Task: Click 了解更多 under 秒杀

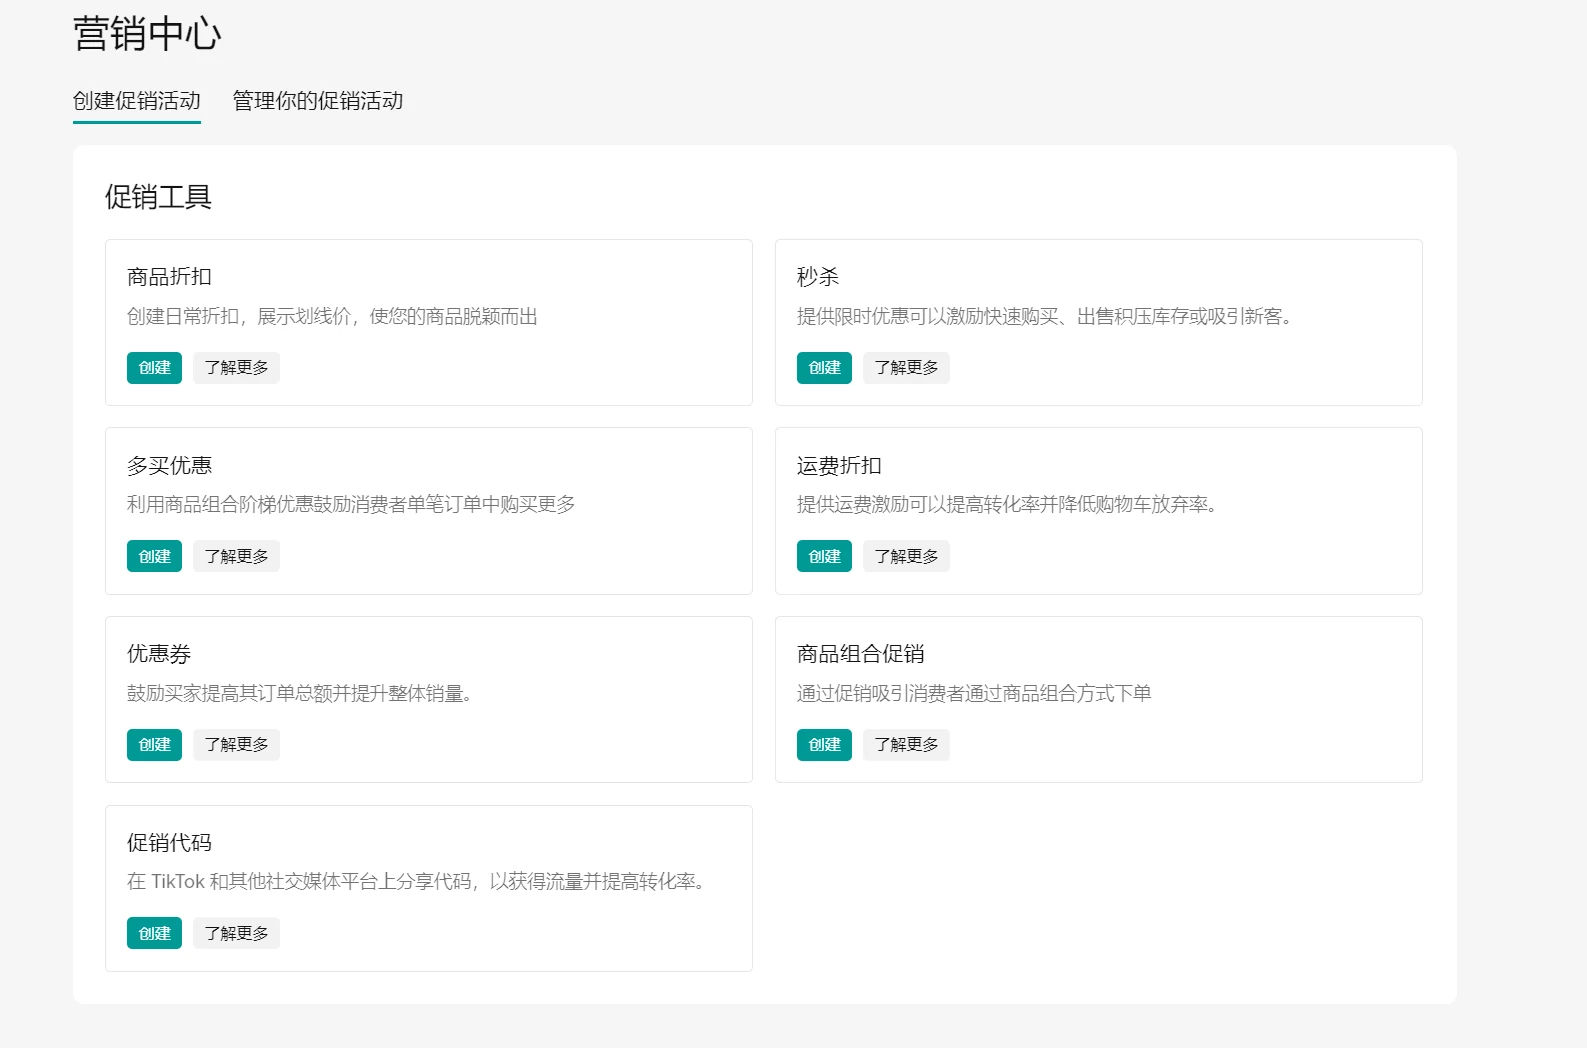Action: [x=906, y=368]
